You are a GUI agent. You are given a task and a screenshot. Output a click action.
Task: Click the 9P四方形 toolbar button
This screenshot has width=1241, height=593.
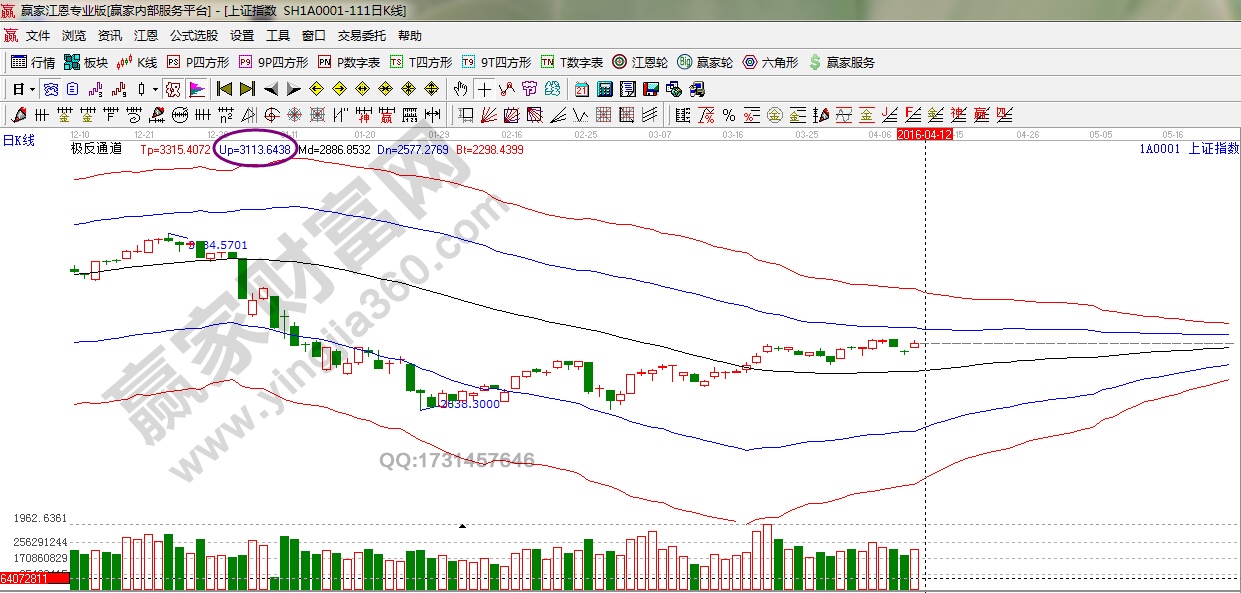(273, 62)
